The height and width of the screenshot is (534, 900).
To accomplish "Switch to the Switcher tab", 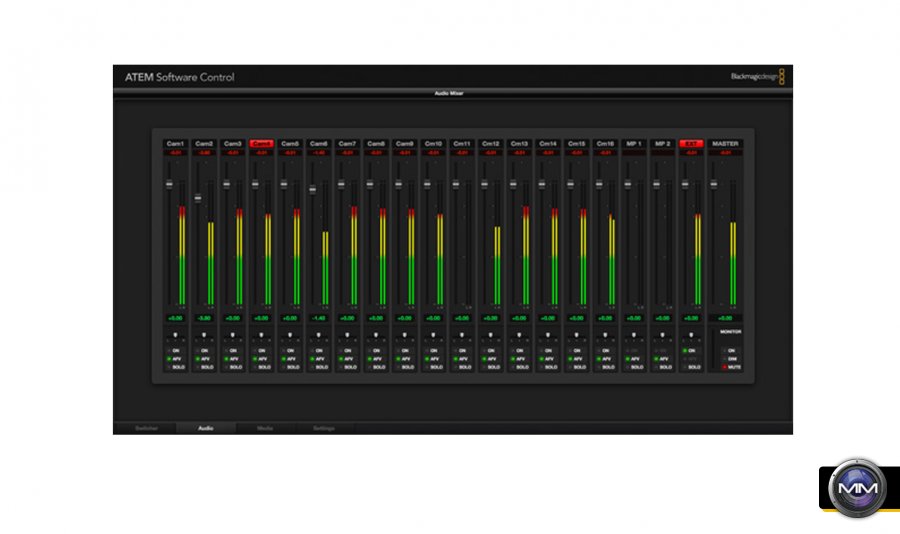I will [147, 428].
